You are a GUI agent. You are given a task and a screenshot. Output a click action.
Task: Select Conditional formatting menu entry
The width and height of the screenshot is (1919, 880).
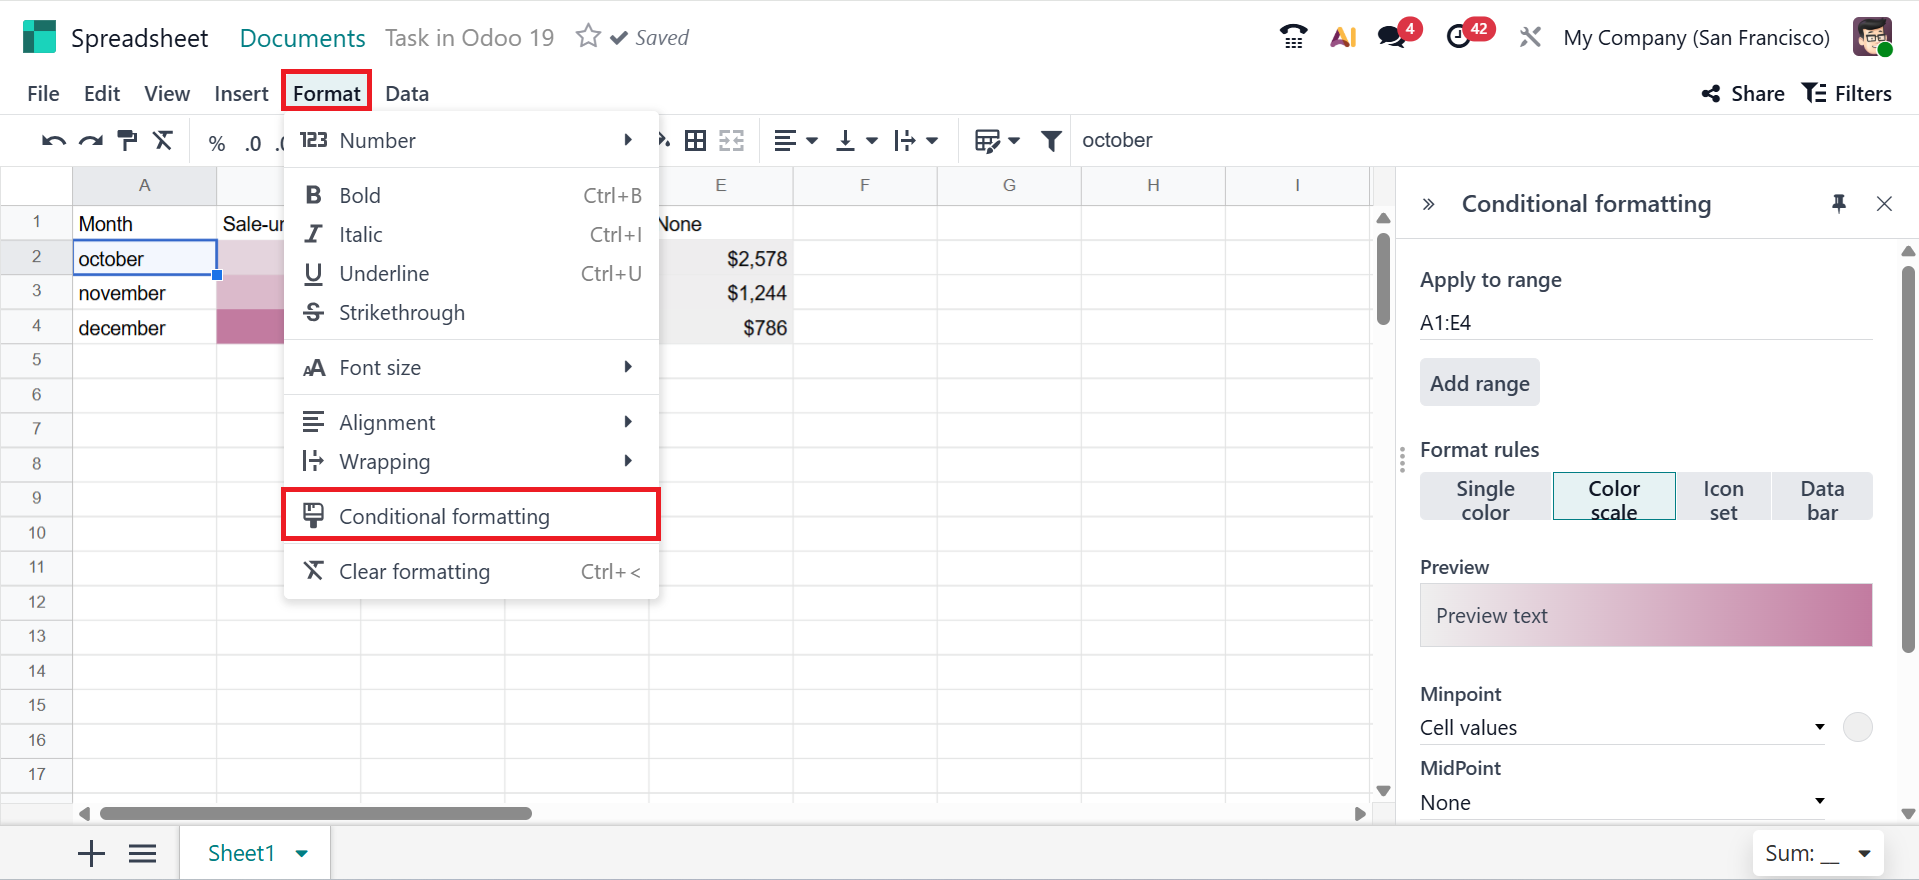(x=471, y=516)
